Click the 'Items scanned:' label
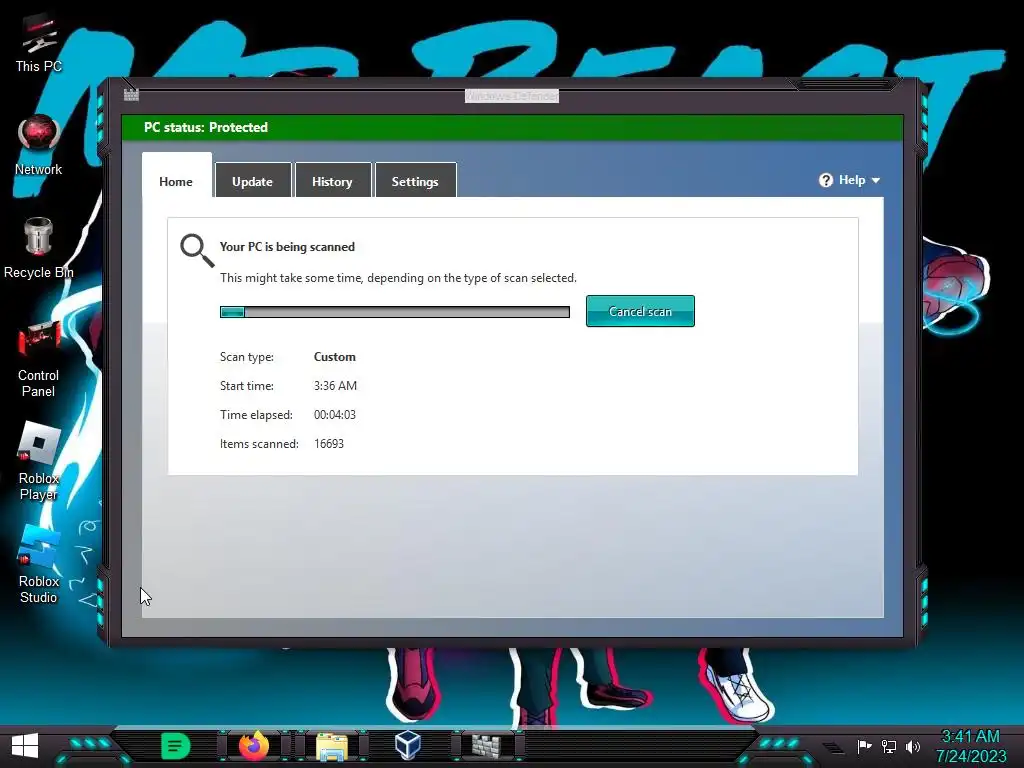This screenshot has height=768, width=1024. tap(259, 444)
